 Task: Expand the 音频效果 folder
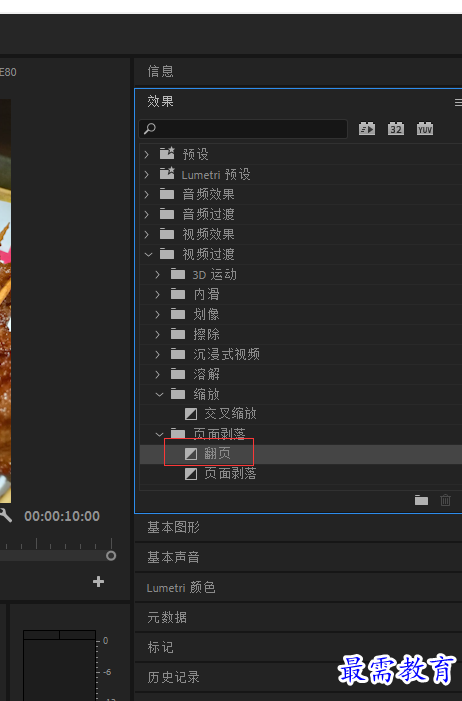tap(147, 194)
